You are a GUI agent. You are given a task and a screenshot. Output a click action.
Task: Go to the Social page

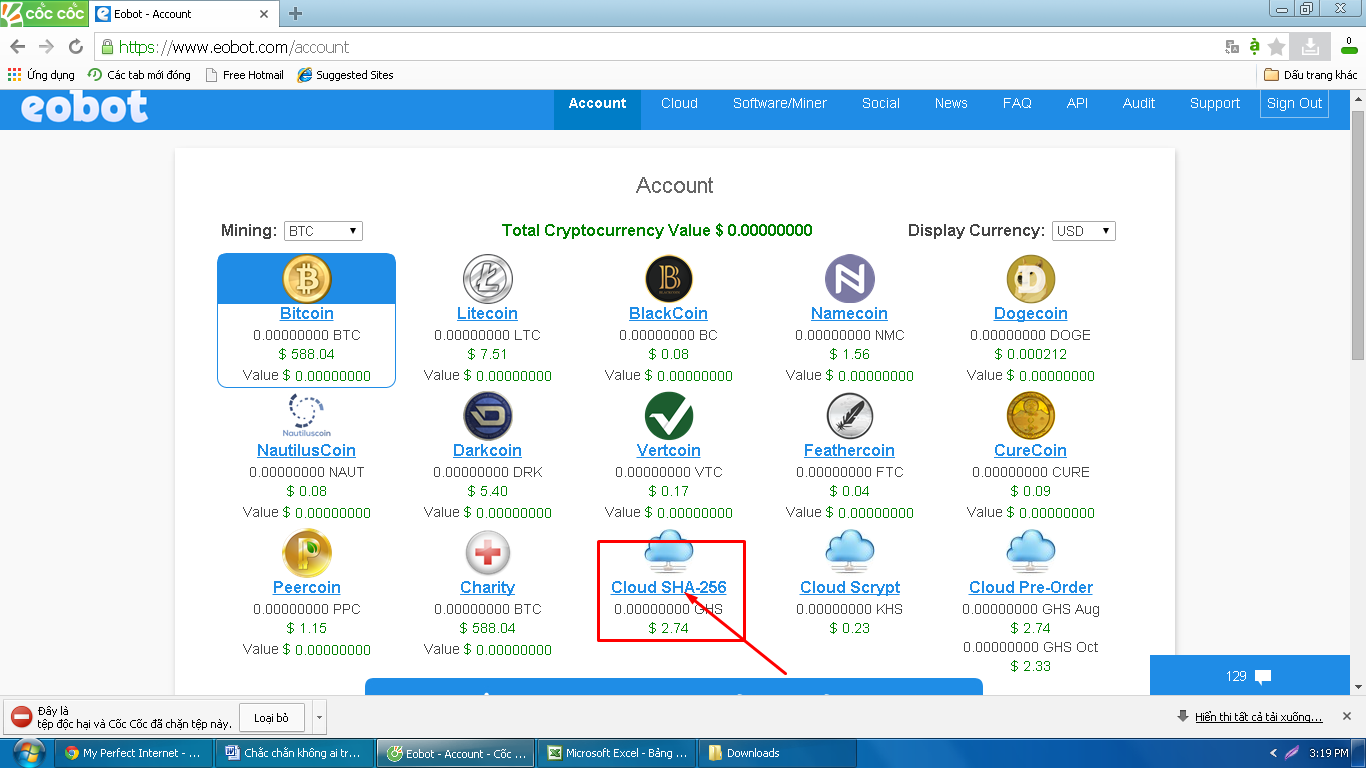pos(881,103)
